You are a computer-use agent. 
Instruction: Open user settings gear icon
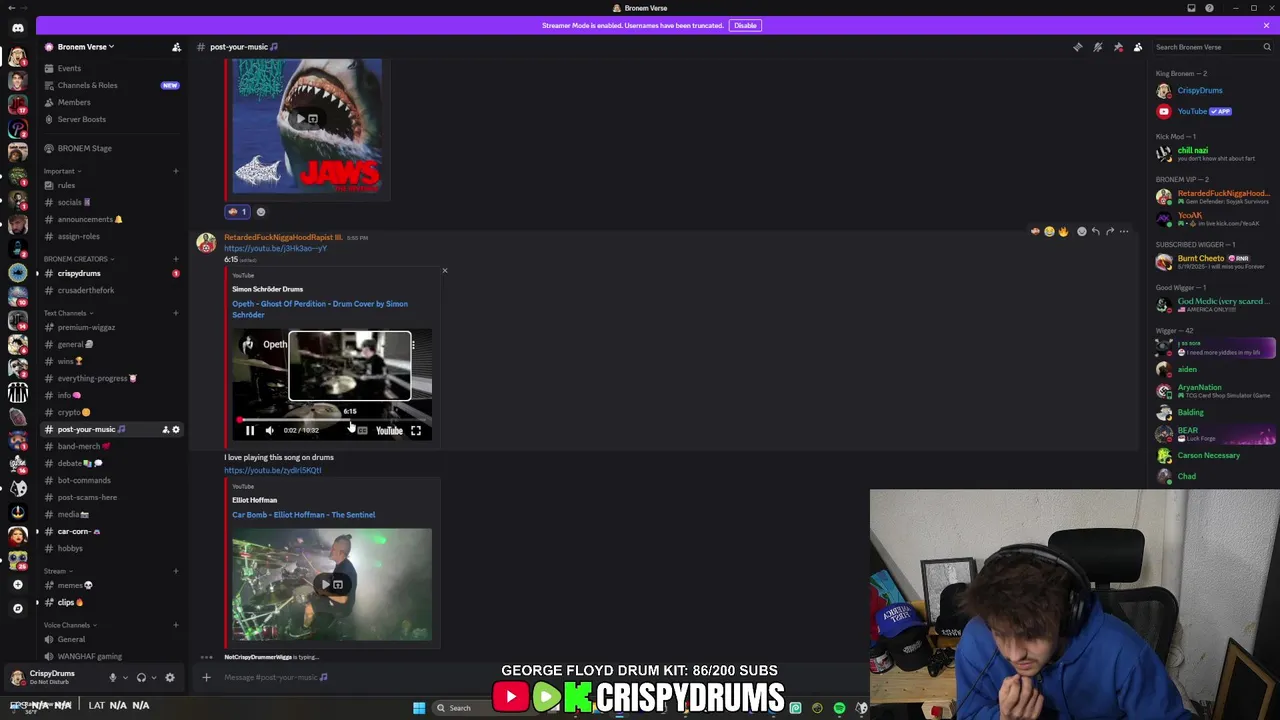[x=170, y=678]
